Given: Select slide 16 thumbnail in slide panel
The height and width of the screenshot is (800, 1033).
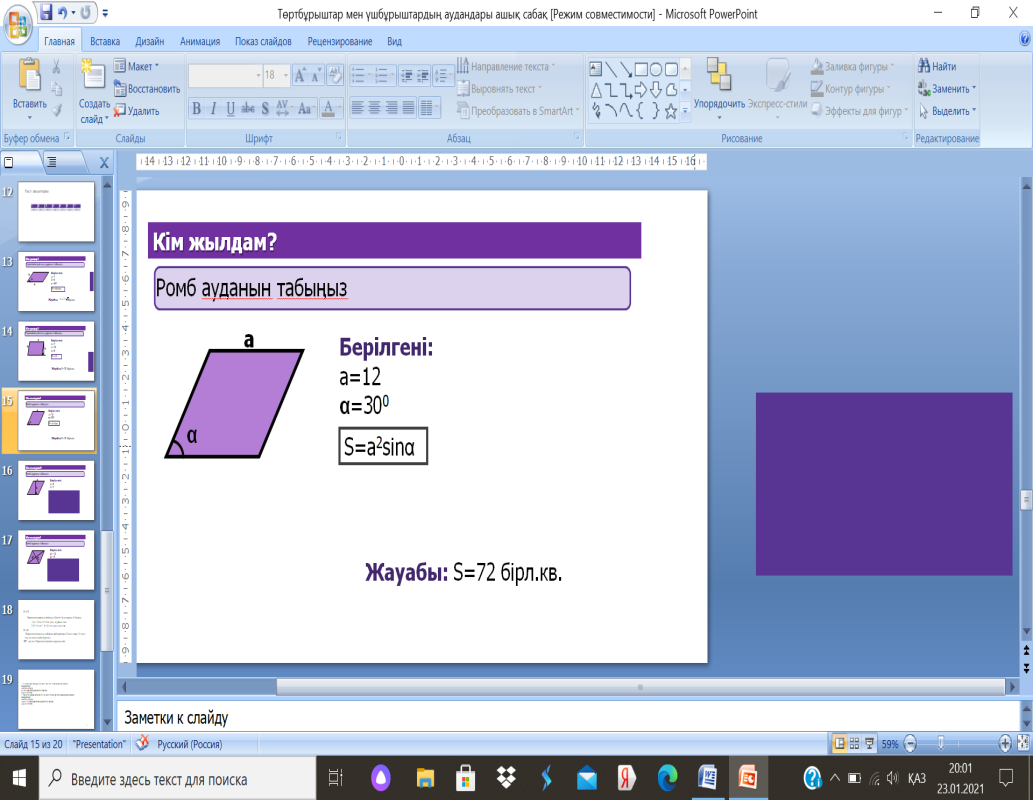Looking at the screenshot, I should coord(56,491).
